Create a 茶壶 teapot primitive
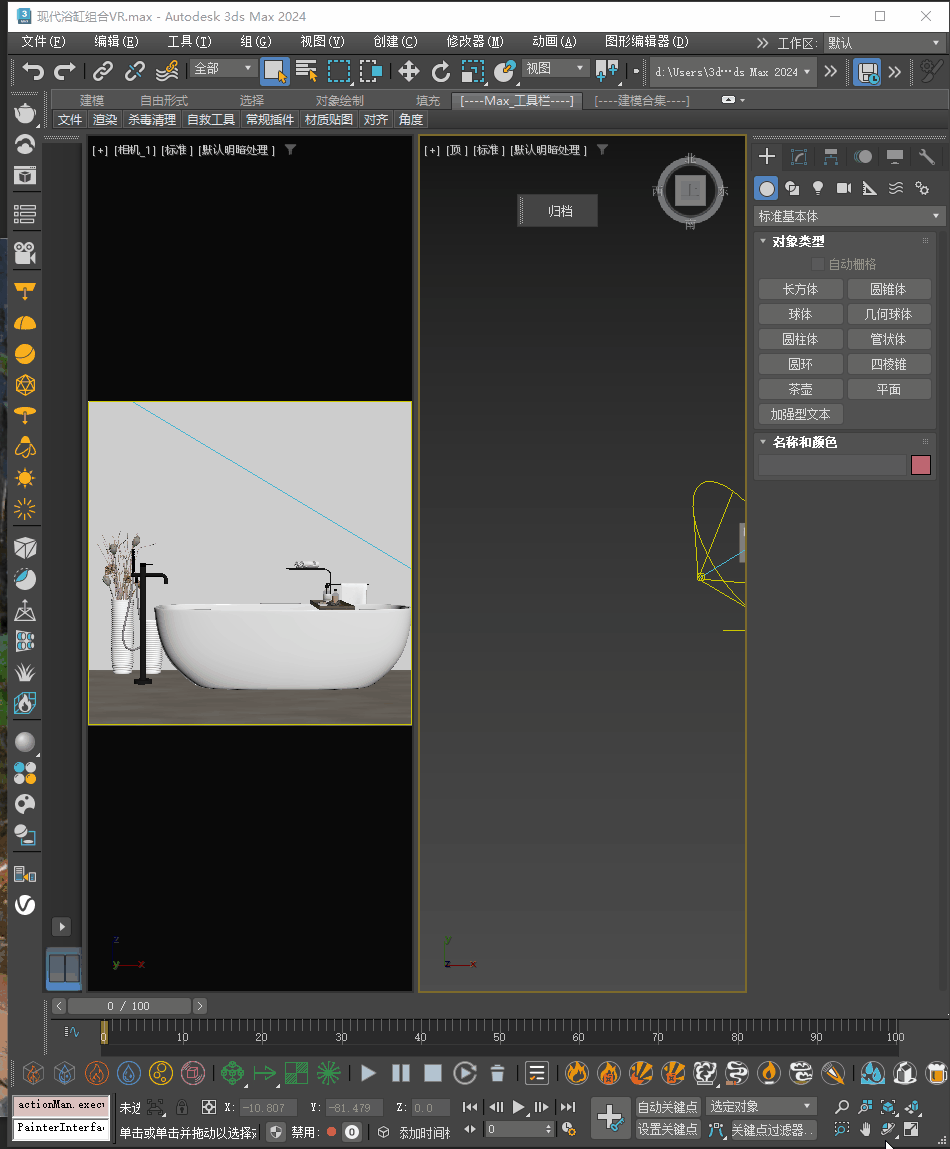Viewport: 950px width, 1149px height. tap(800, 389)
